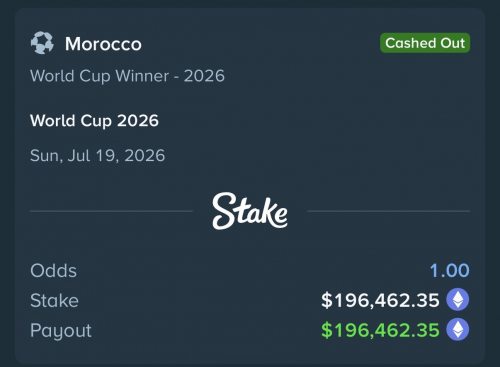Click the 1.00 odds value

click(450, 270)
